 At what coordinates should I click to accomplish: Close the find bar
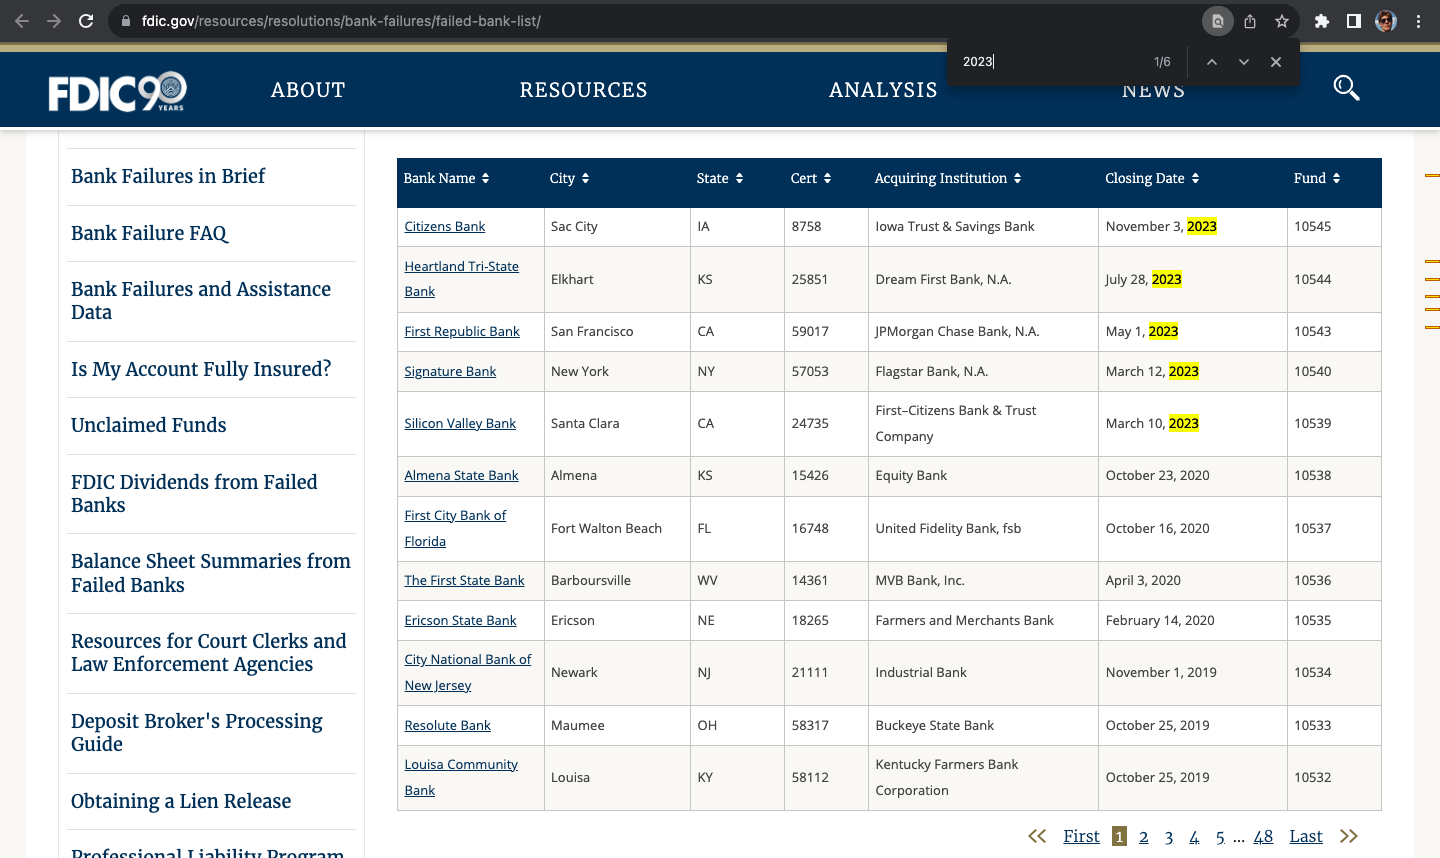coord(1276,62)
